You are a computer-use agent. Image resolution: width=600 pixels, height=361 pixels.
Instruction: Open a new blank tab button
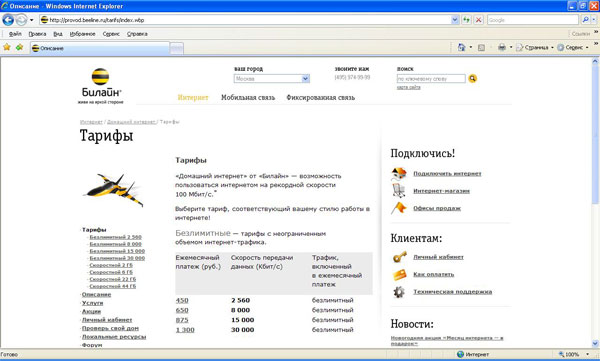coord(176,48)
